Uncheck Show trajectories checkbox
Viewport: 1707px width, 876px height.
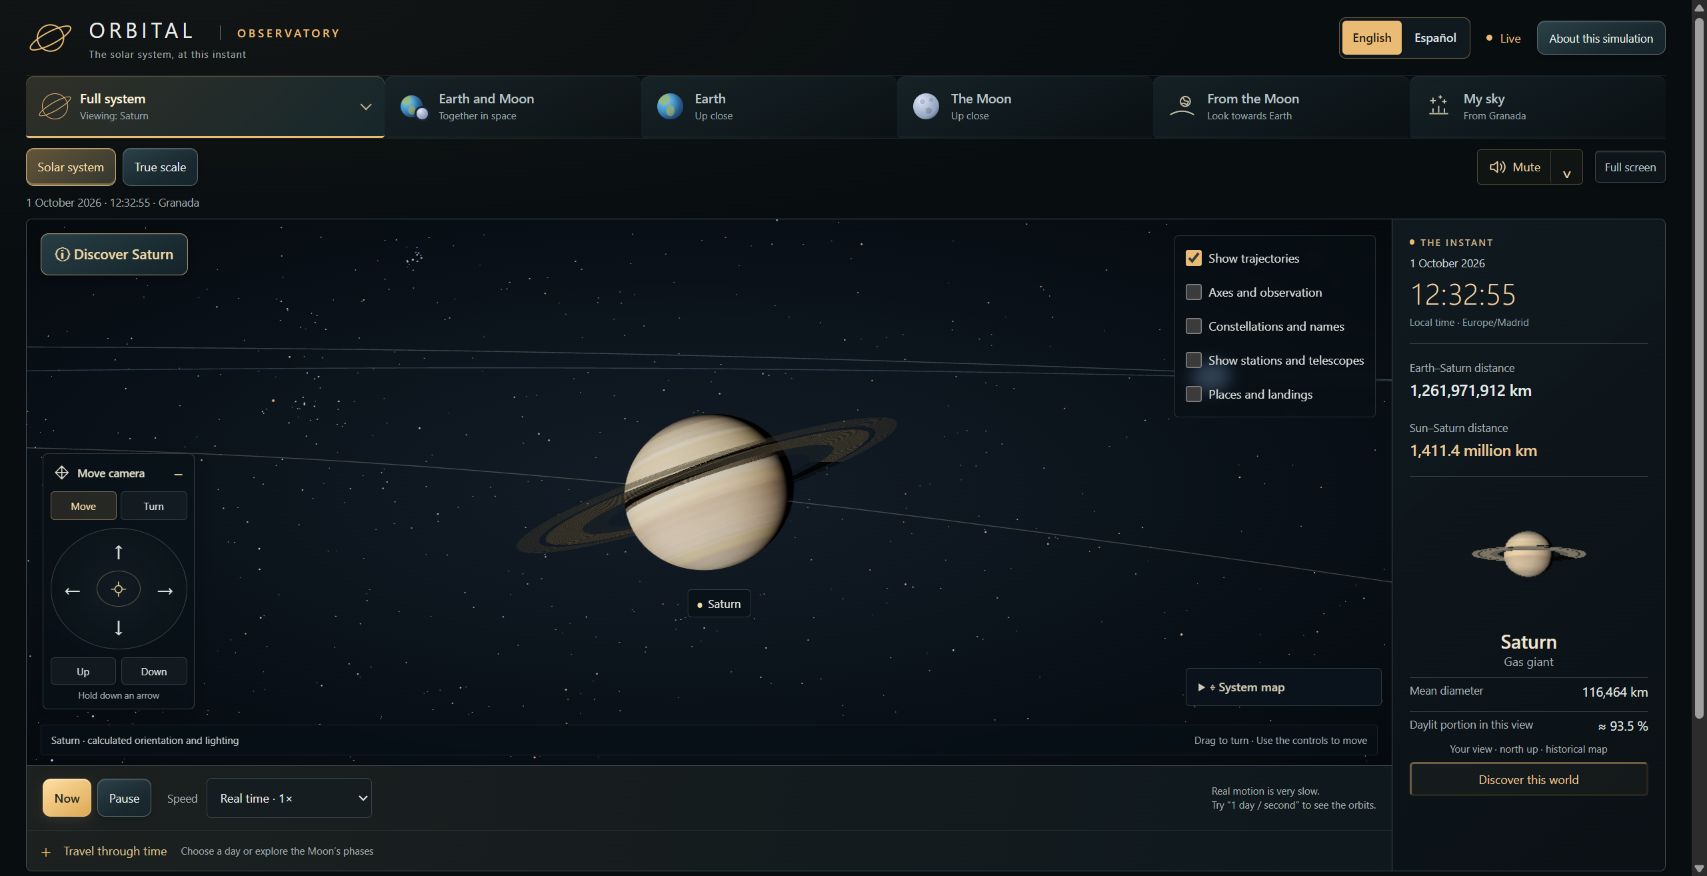point(1193,258)
